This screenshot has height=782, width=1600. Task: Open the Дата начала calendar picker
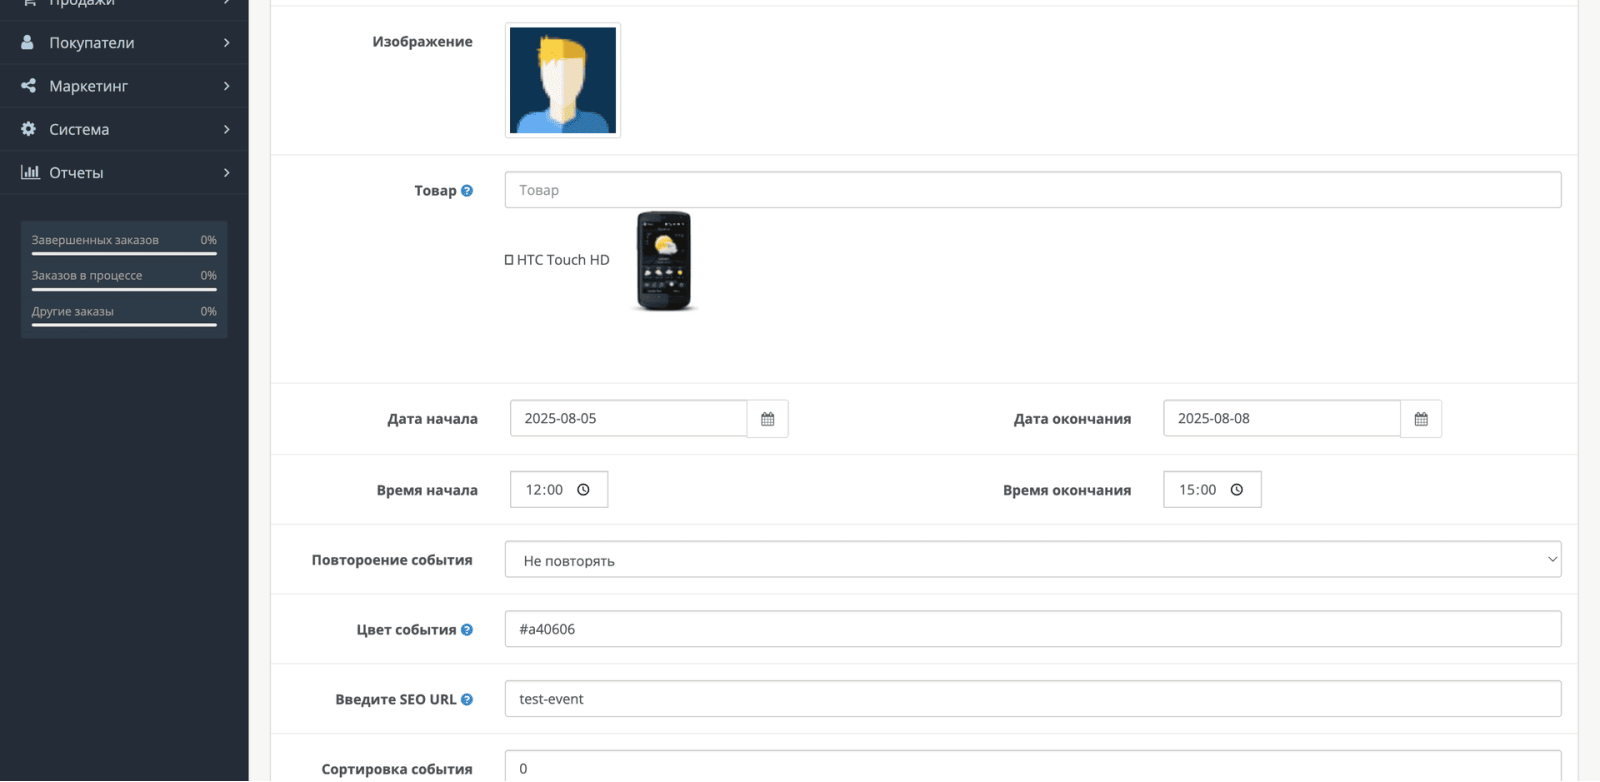(x=768, y=419)
